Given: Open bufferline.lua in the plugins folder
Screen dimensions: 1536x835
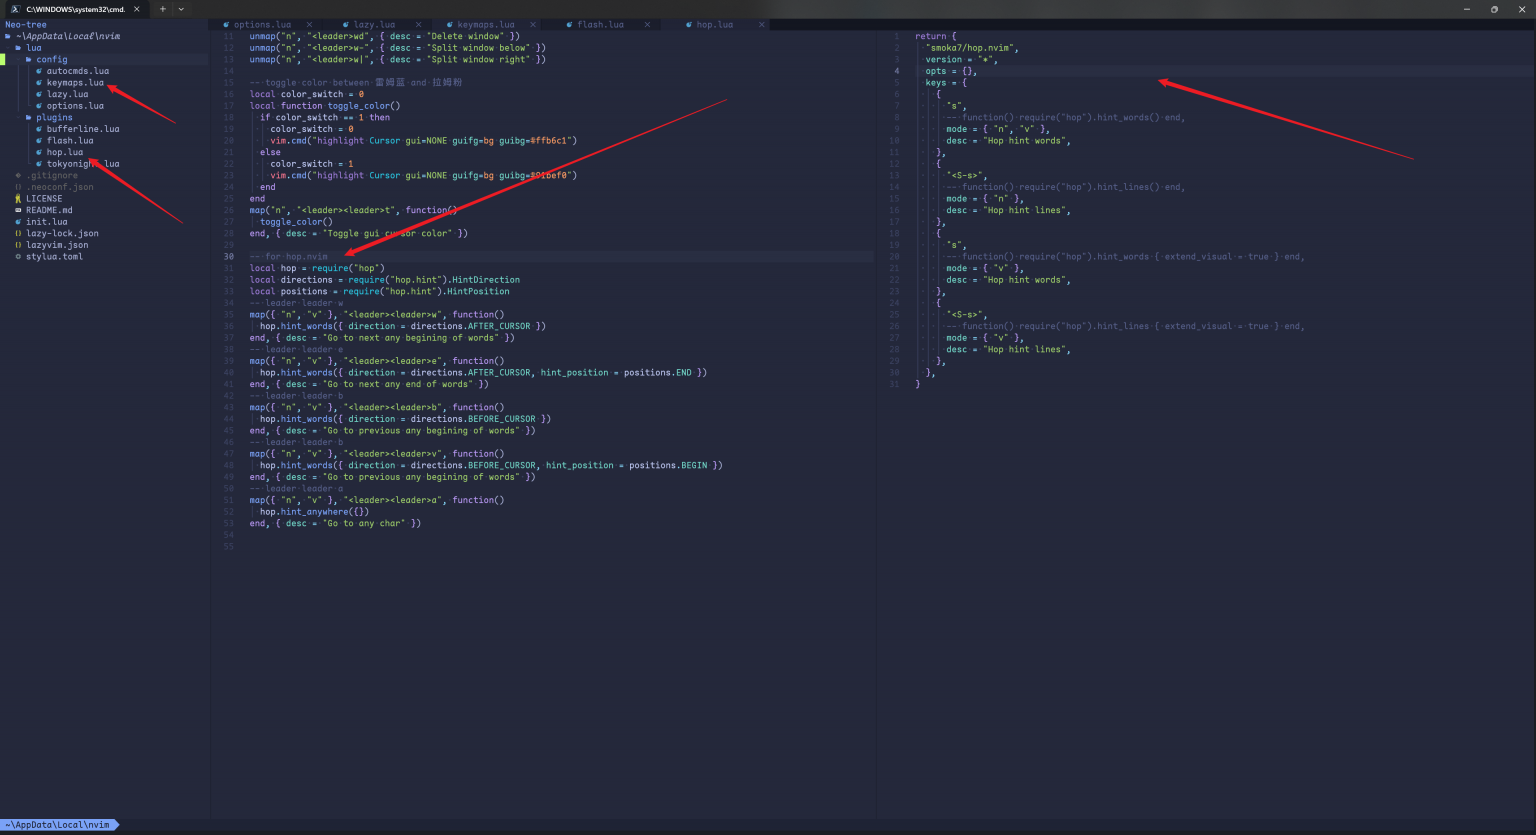Looking at the screenshot, I should 82,129.
